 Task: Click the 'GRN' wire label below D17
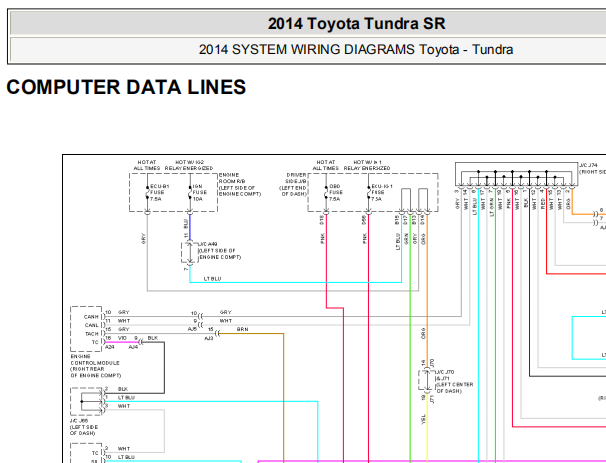tap(406, 239)
